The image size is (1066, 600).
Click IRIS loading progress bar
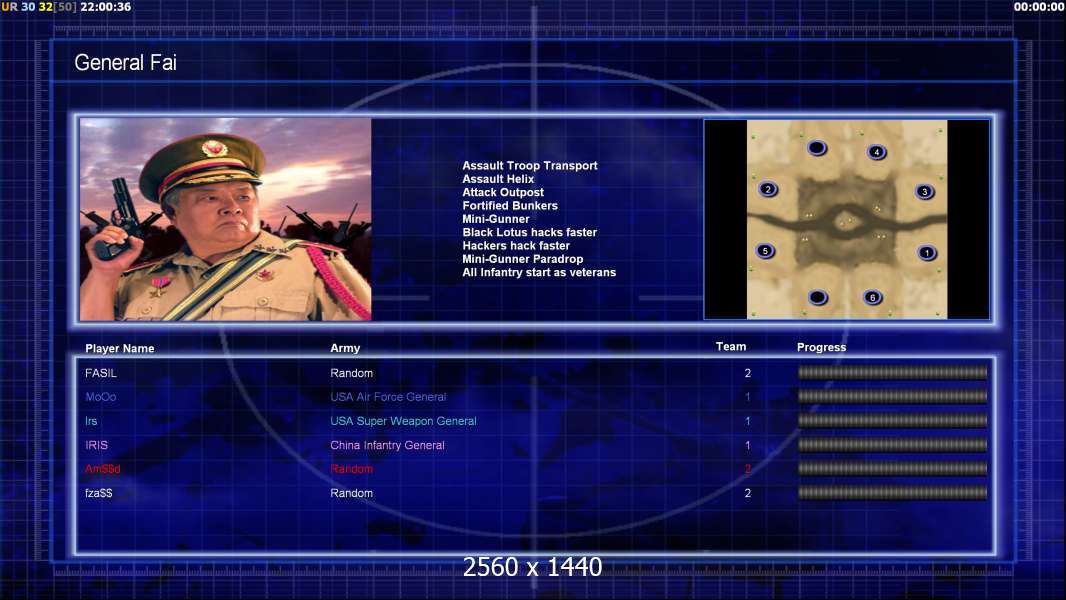pyautogui.click(x=893, y=444)
